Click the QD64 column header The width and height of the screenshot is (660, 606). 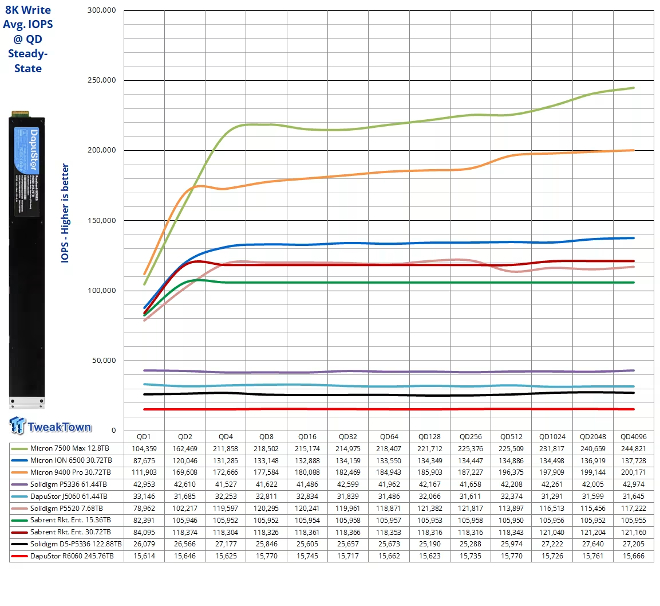point(389,437)
